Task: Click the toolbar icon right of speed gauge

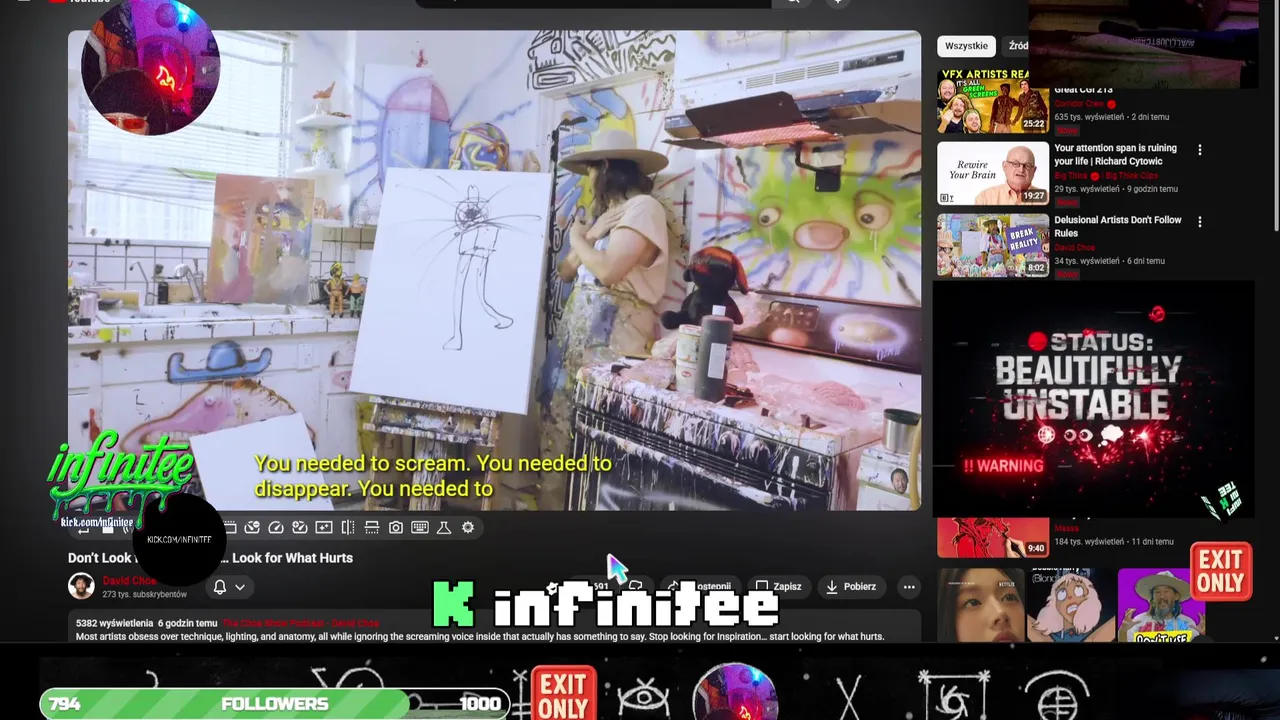Action: pos(300,527)
